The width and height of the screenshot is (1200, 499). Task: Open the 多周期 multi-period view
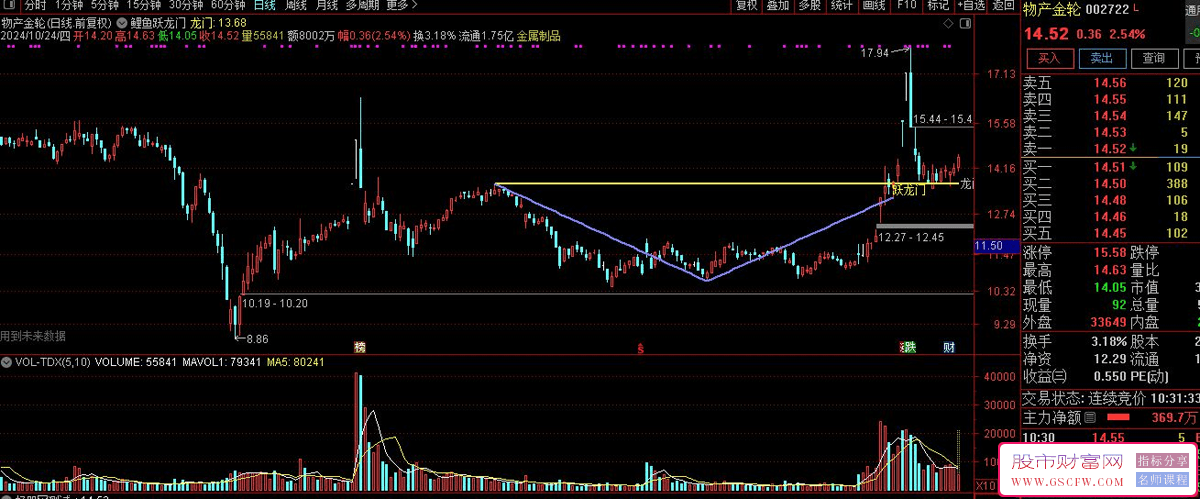[362, 5]
